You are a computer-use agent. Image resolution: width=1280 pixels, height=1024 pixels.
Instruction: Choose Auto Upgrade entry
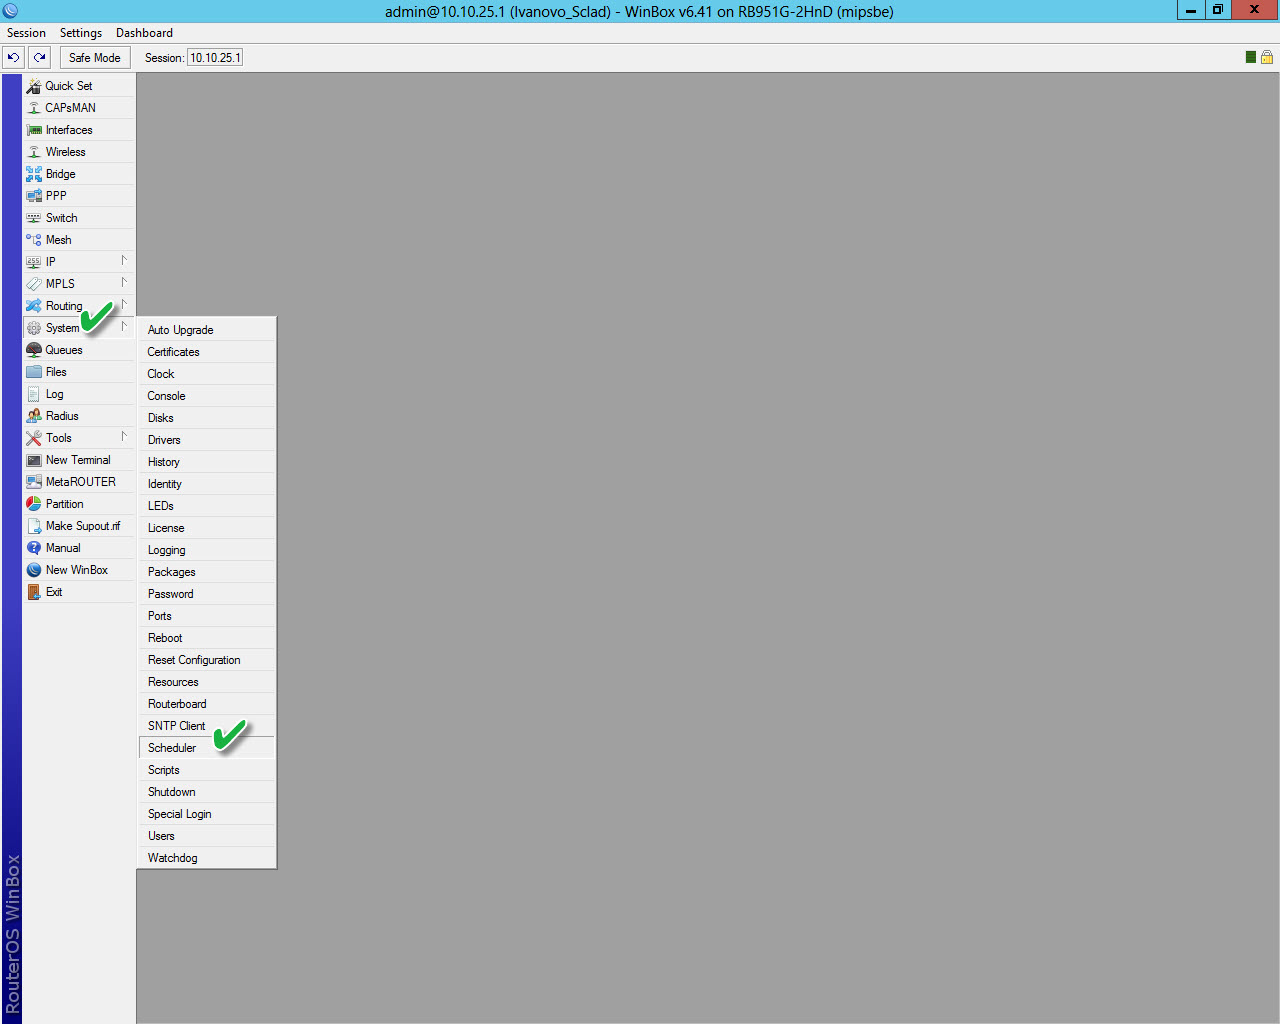(207, 330)
